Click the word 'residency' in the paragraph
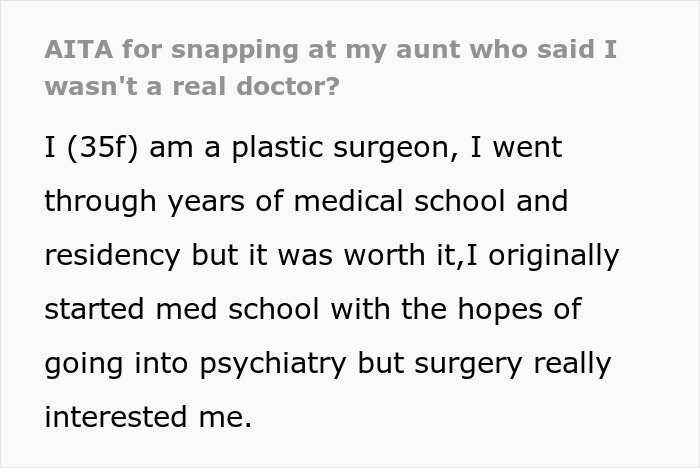700x468 pixels. (x=112, y=255)
